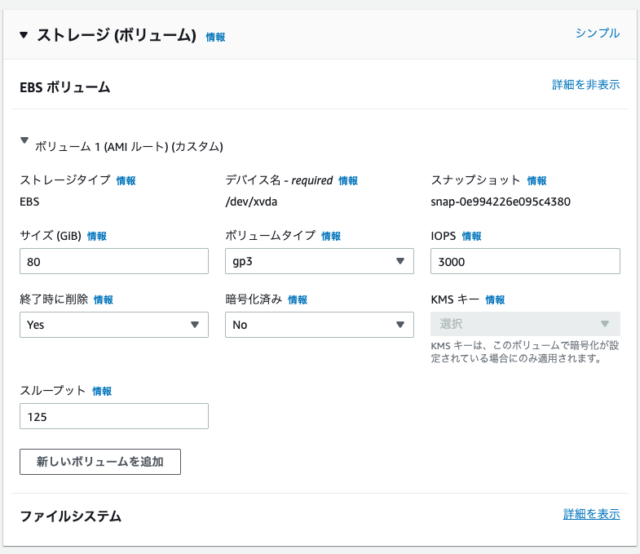Click the EBS storage type value

pyautogui.click(x=30, y=202)
